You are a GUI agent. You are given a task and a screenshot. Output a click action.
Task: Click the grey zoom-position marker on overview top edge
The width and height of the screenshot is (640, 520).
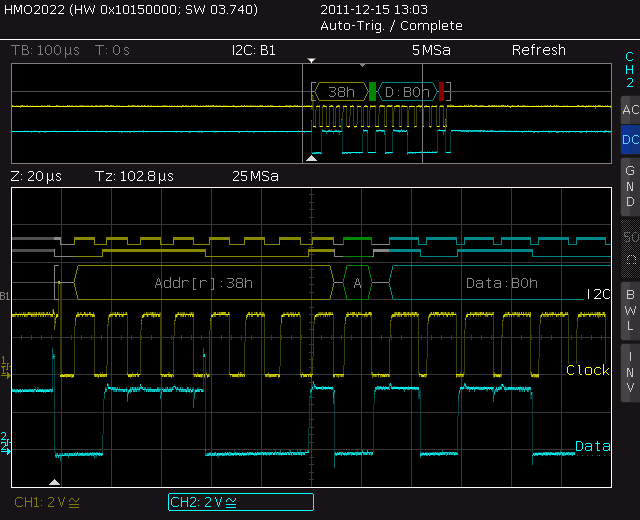362,65
